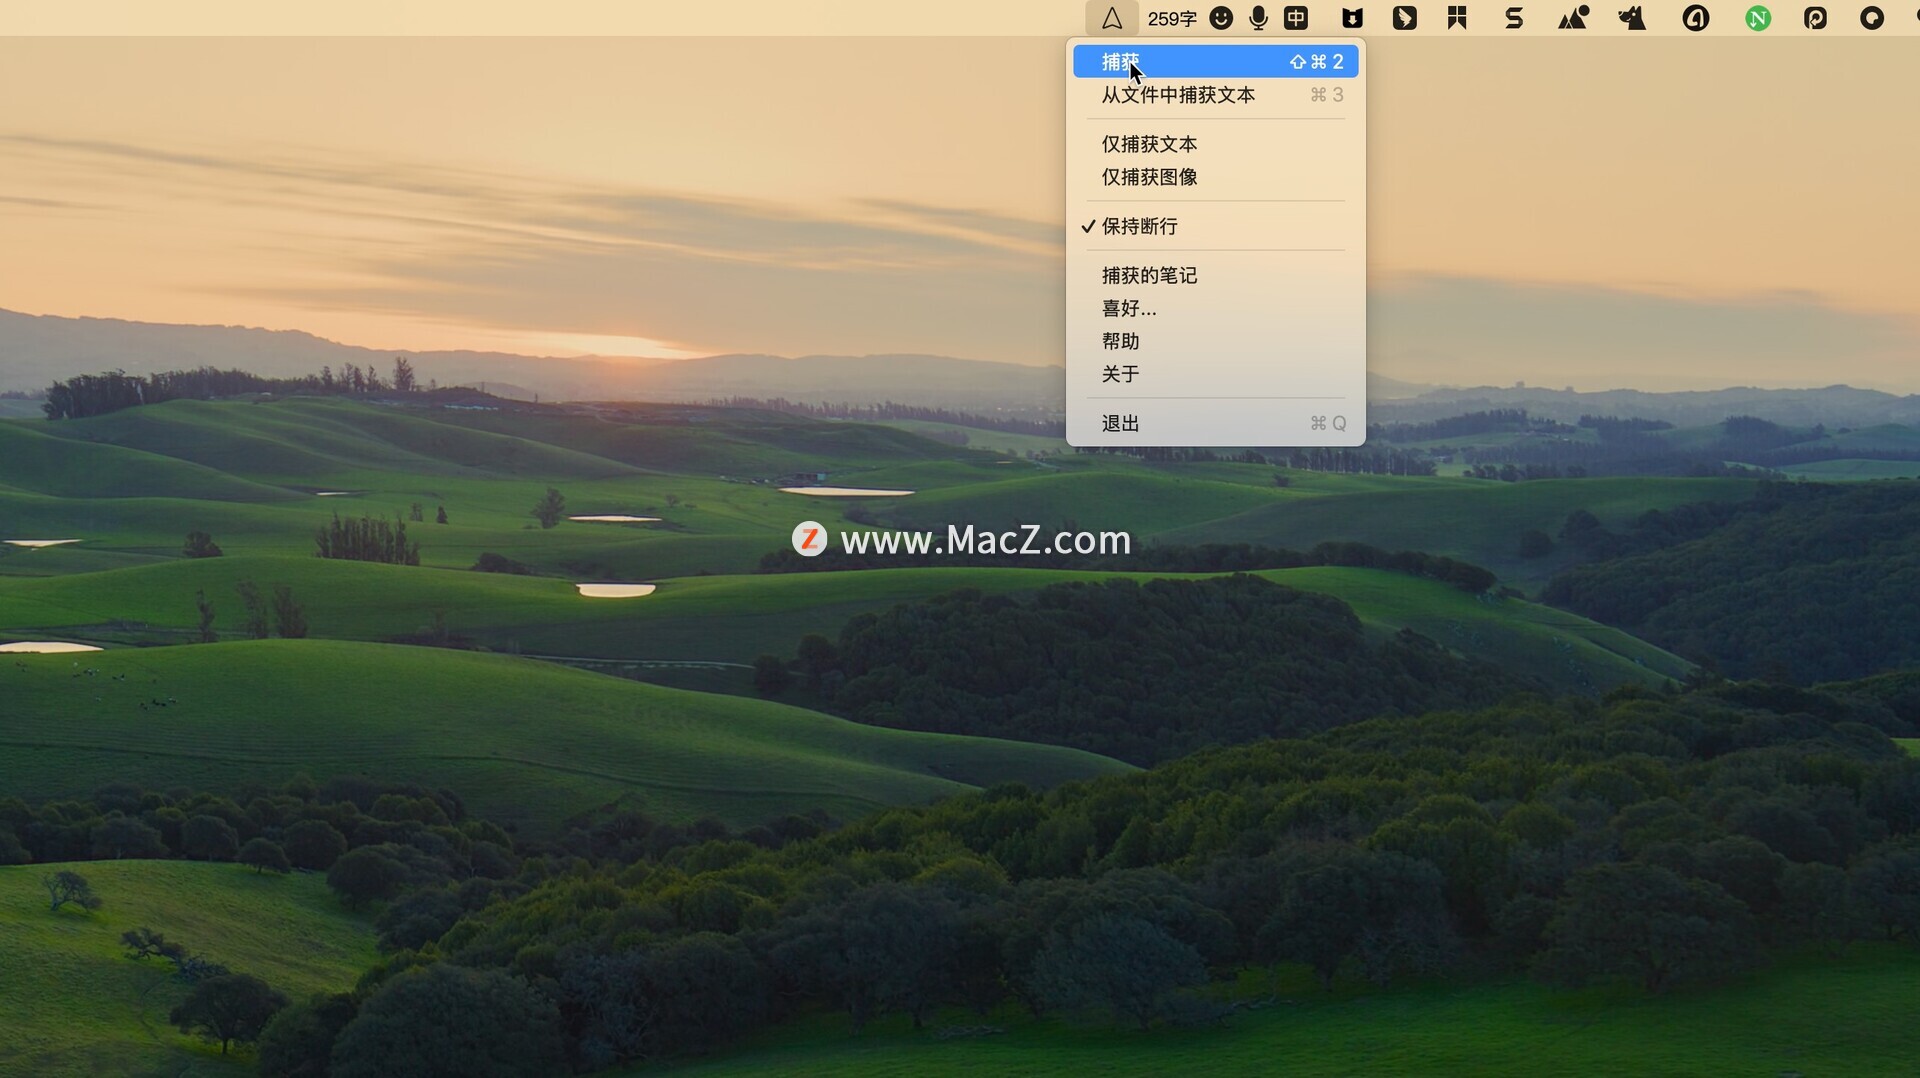Click the dog silhouette menu bar icon
The image size is (1920, 1078).
[x=1632, y=18]
